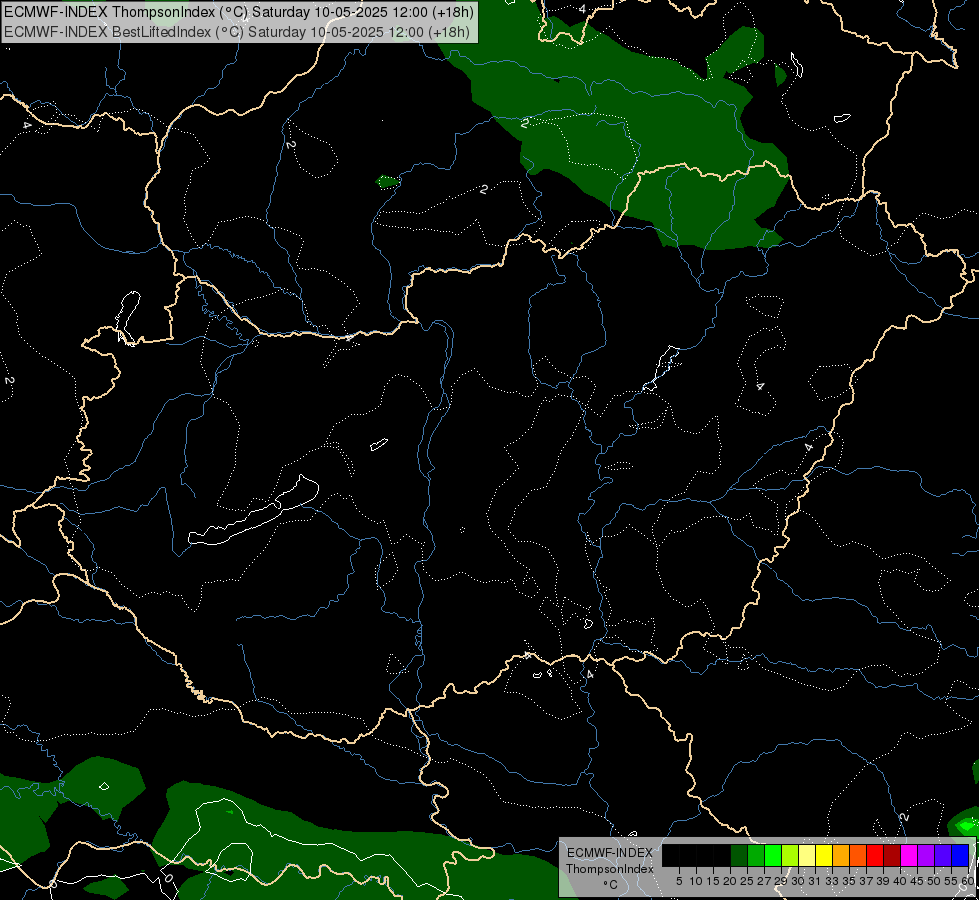Click the '°C' unit label in legend

coord(611,884)
